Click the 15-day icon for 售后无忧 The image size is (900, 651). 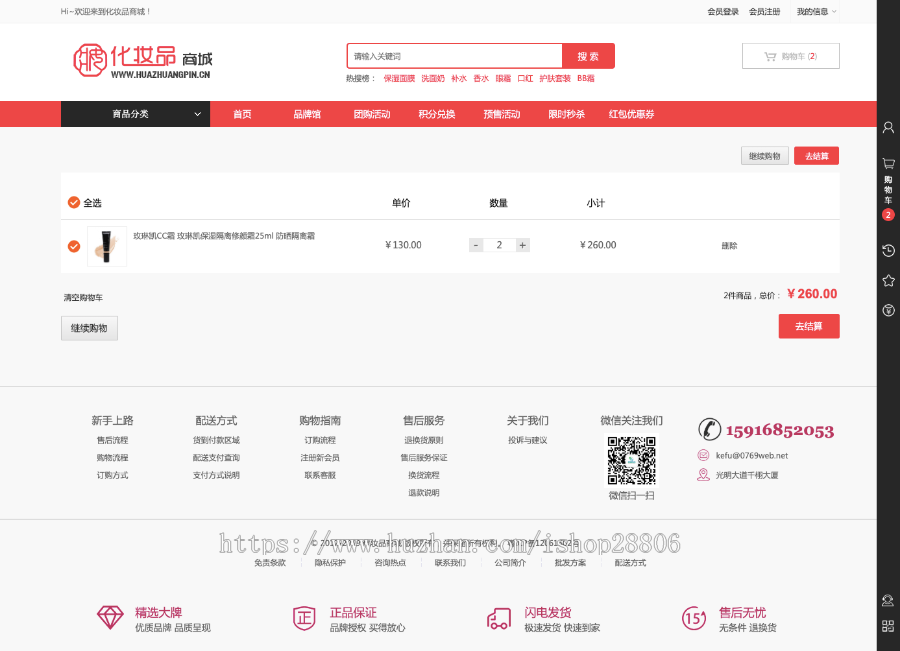pyautogui.click(x=694, y=618)
